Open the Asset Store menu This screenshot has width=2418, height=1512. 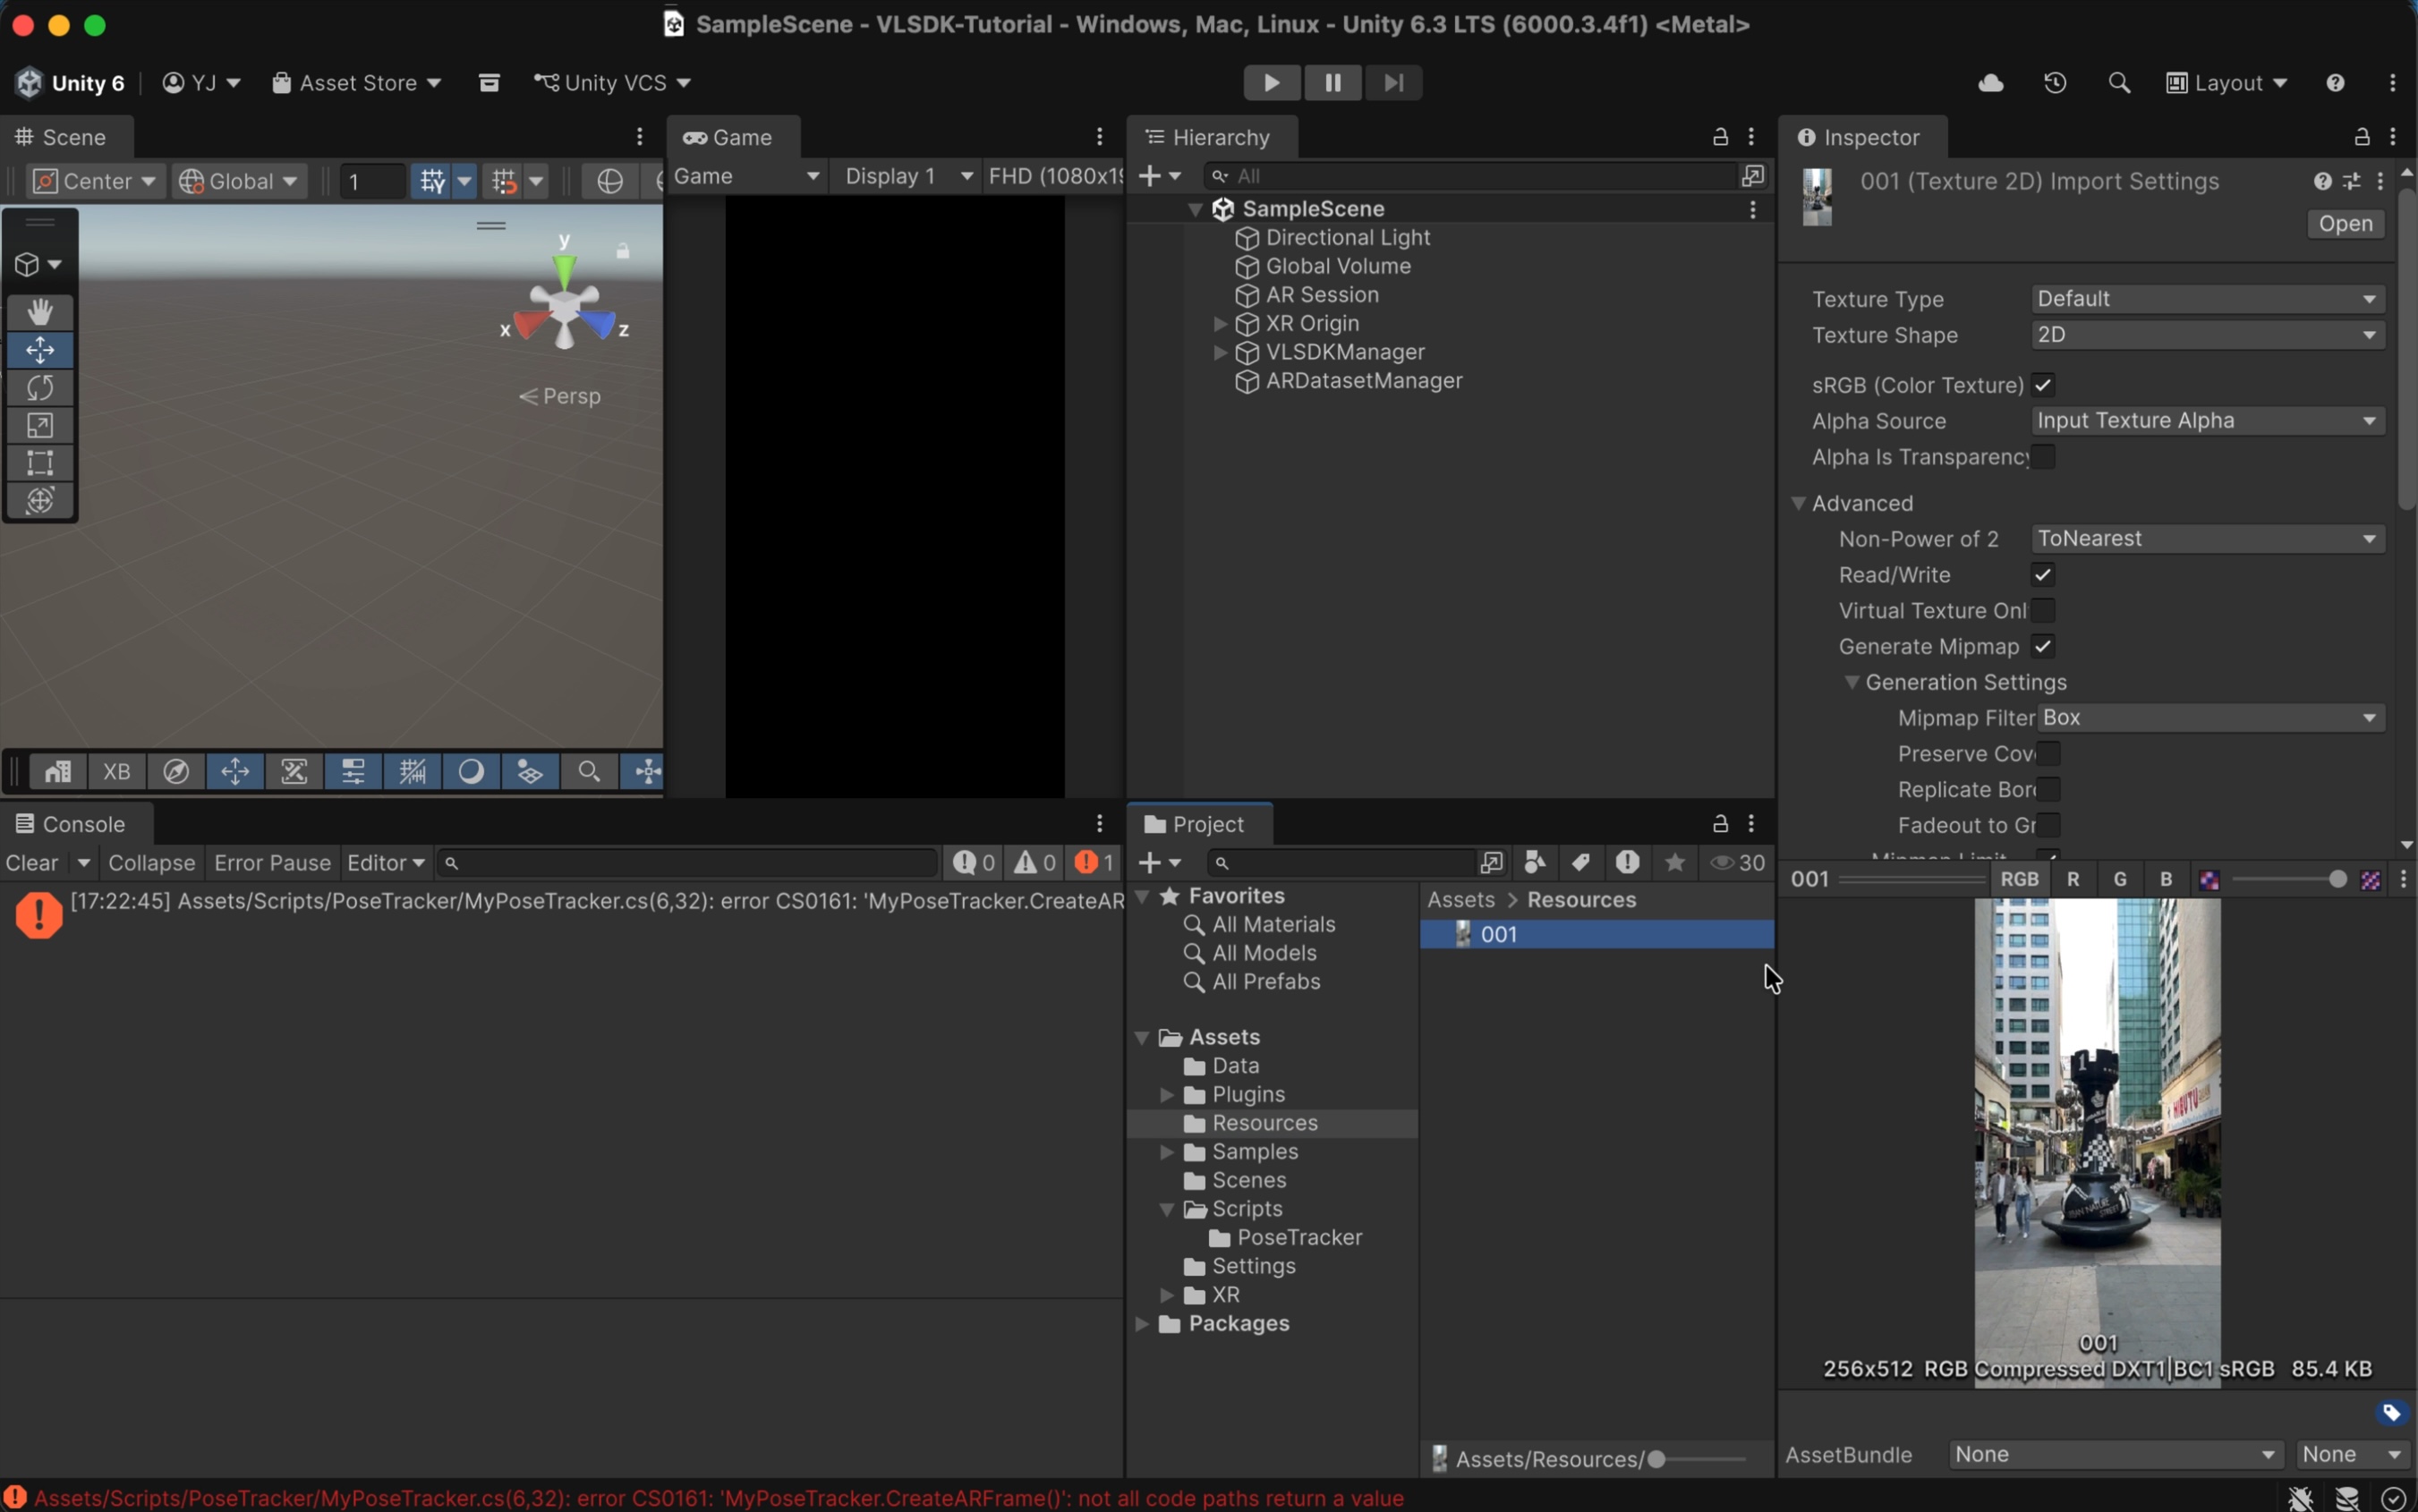[357, 83]
